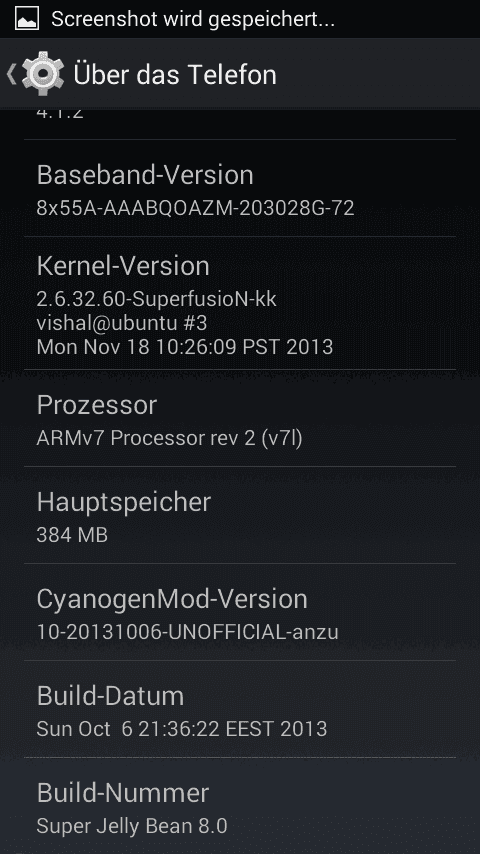Select the Prozessor entry

click(x=240, y=418)
